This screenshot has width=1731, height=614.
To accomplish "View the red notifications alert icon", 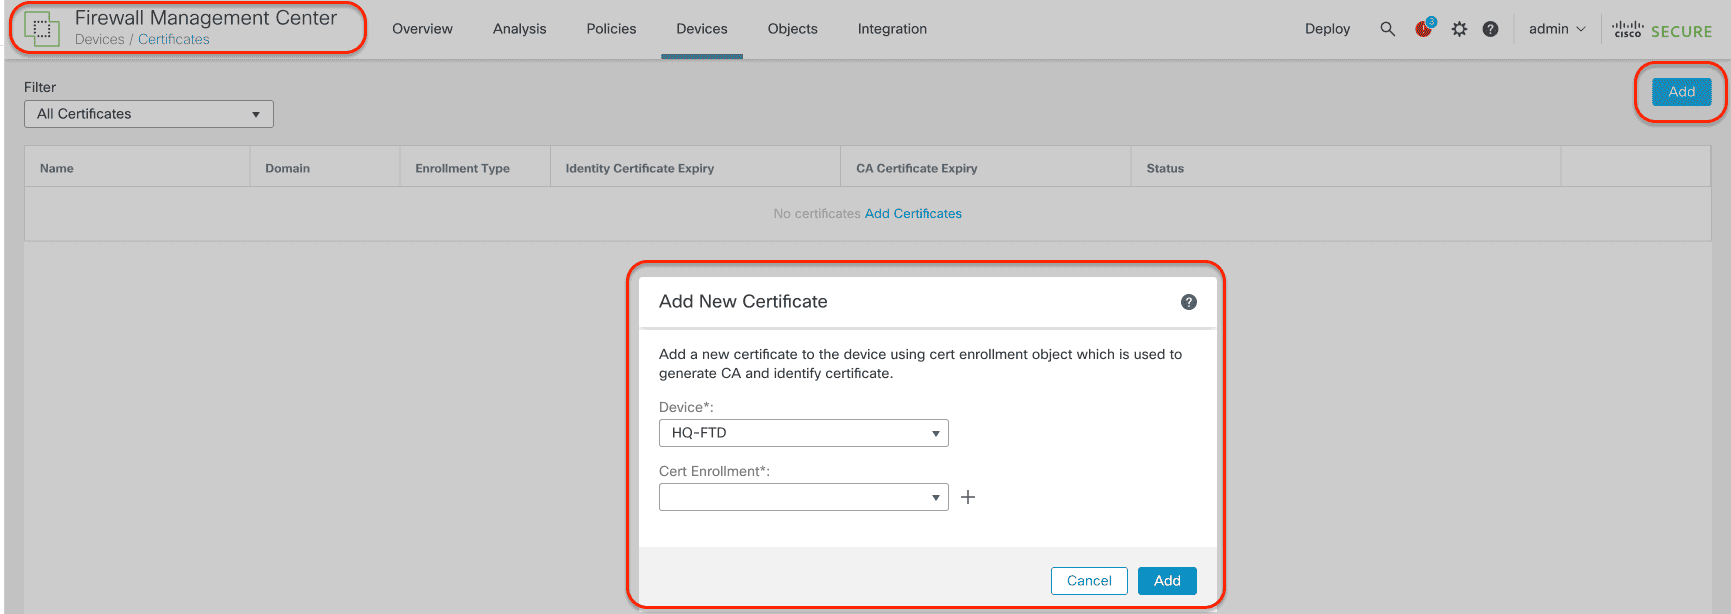I will tap(1423, 29).
